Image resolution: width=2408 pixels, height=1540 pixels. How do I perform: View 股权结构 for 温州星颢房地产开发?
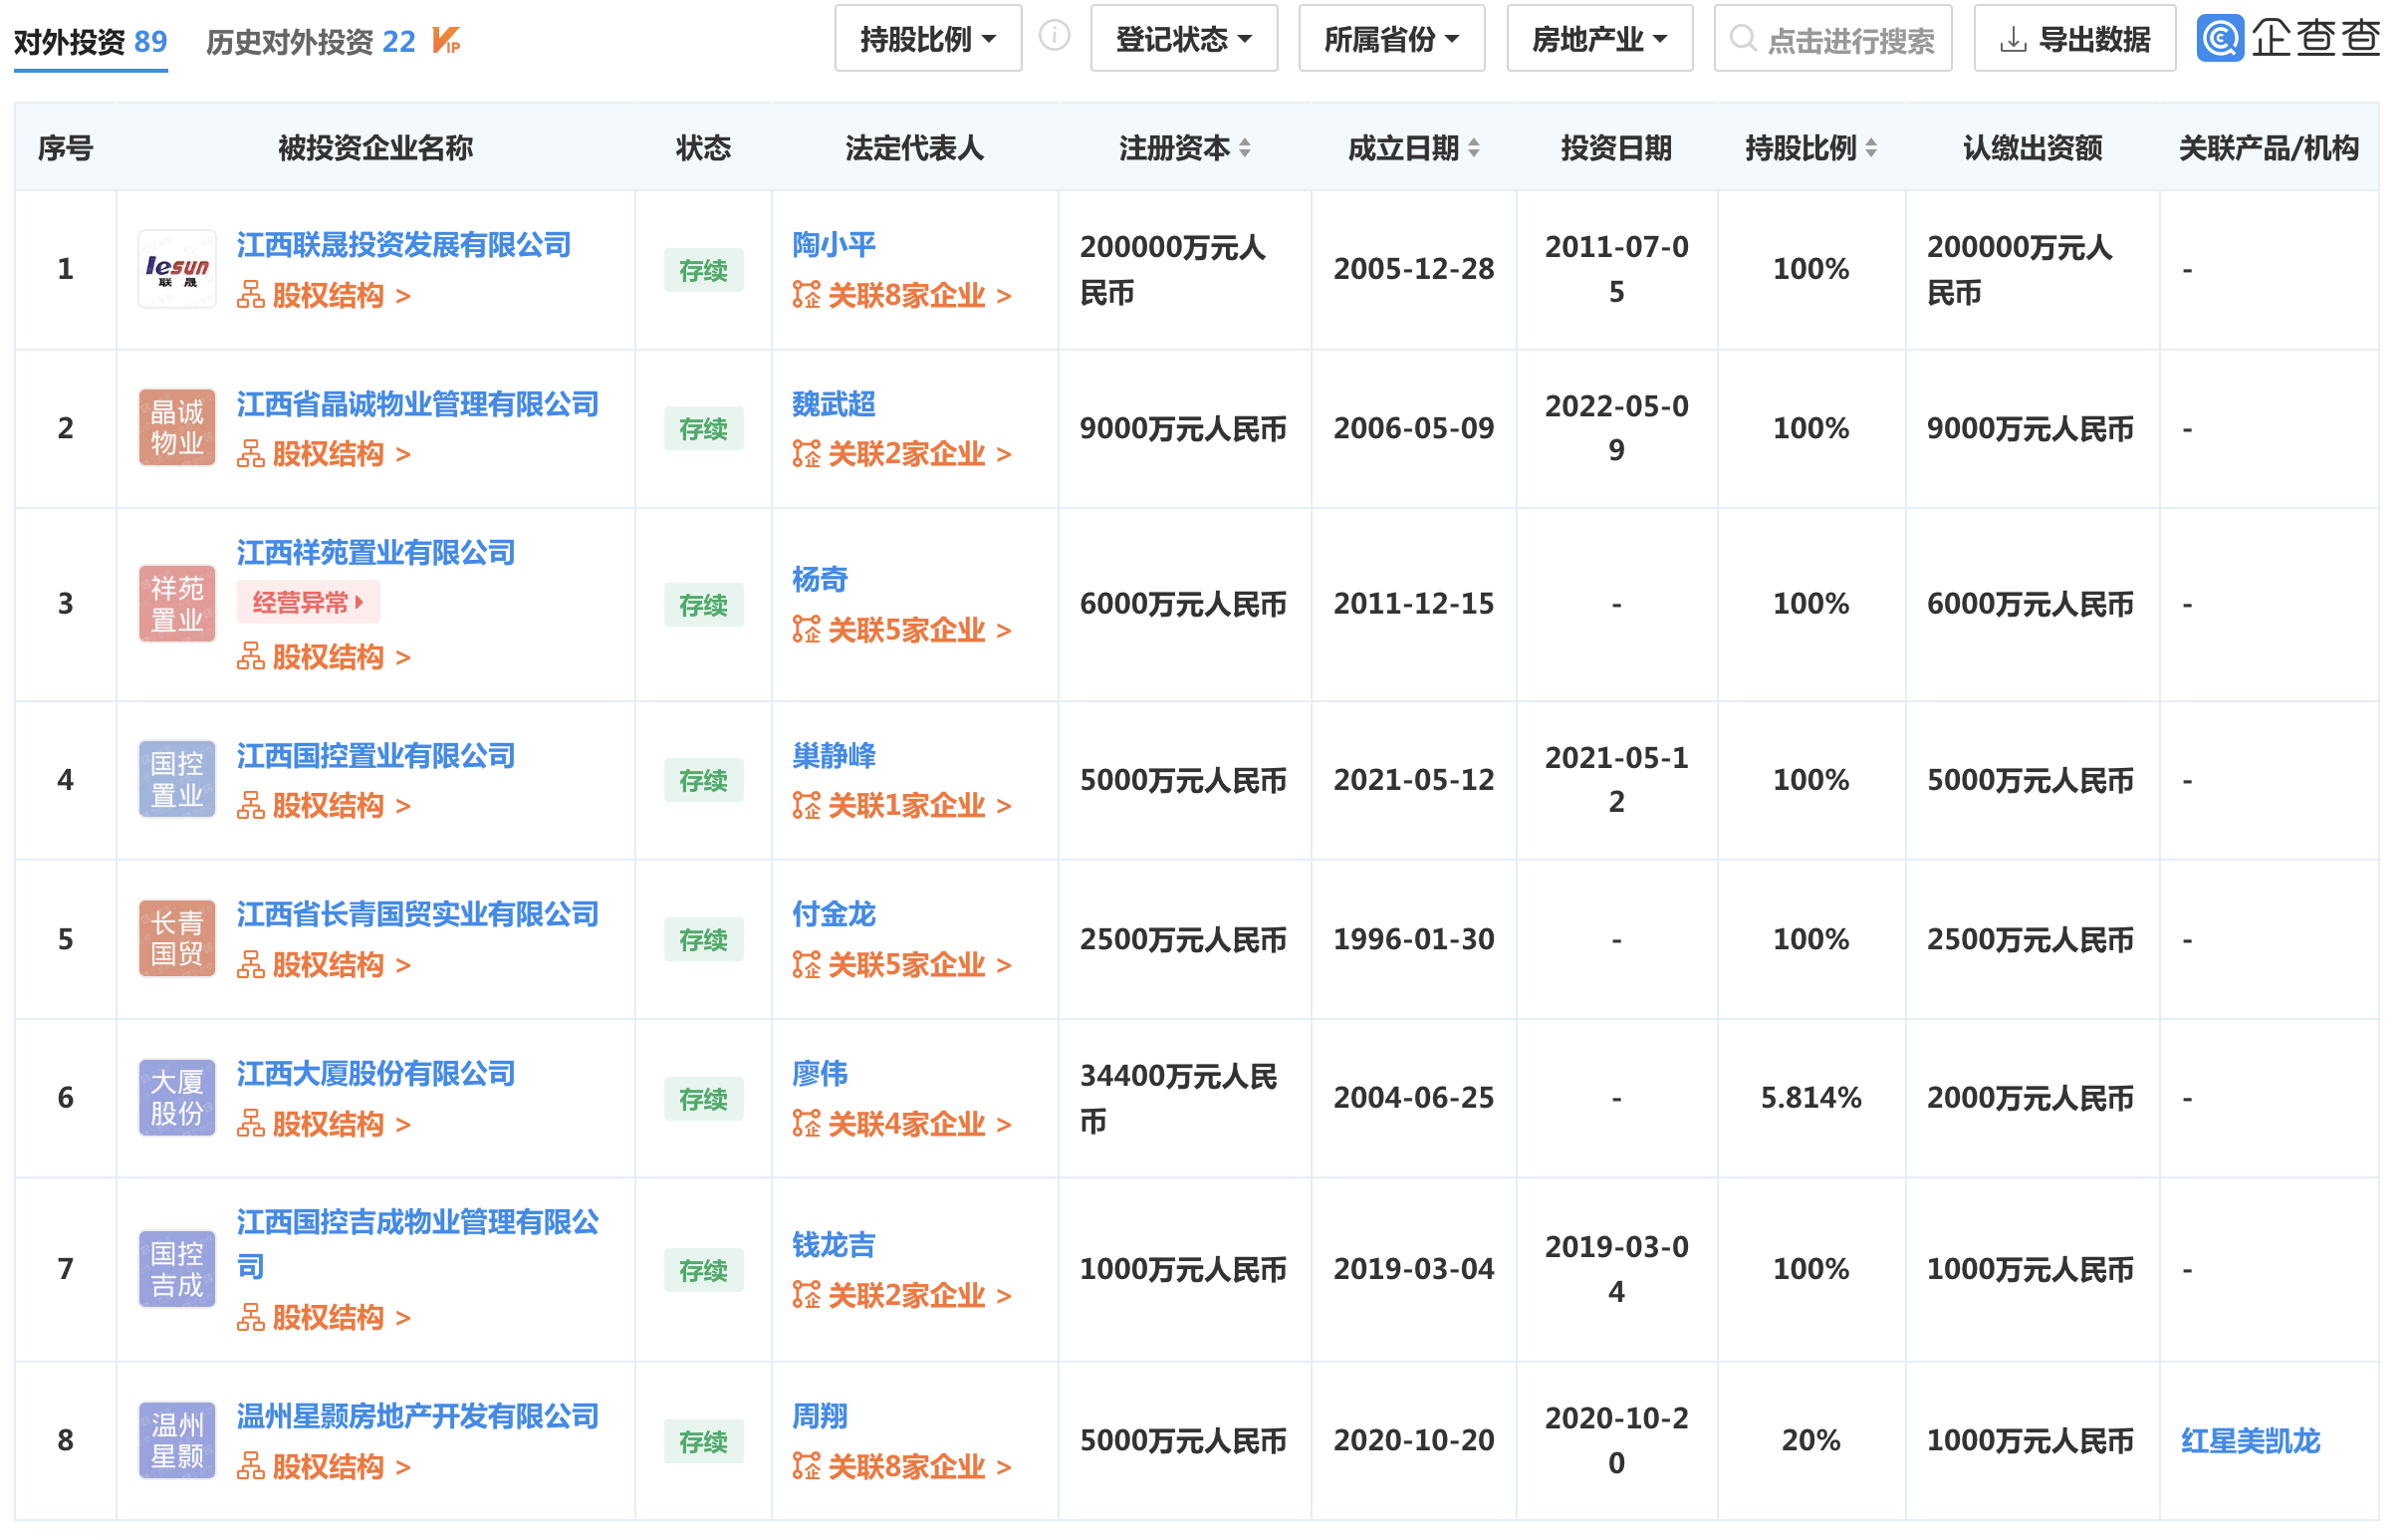[x=324, y=1467]
